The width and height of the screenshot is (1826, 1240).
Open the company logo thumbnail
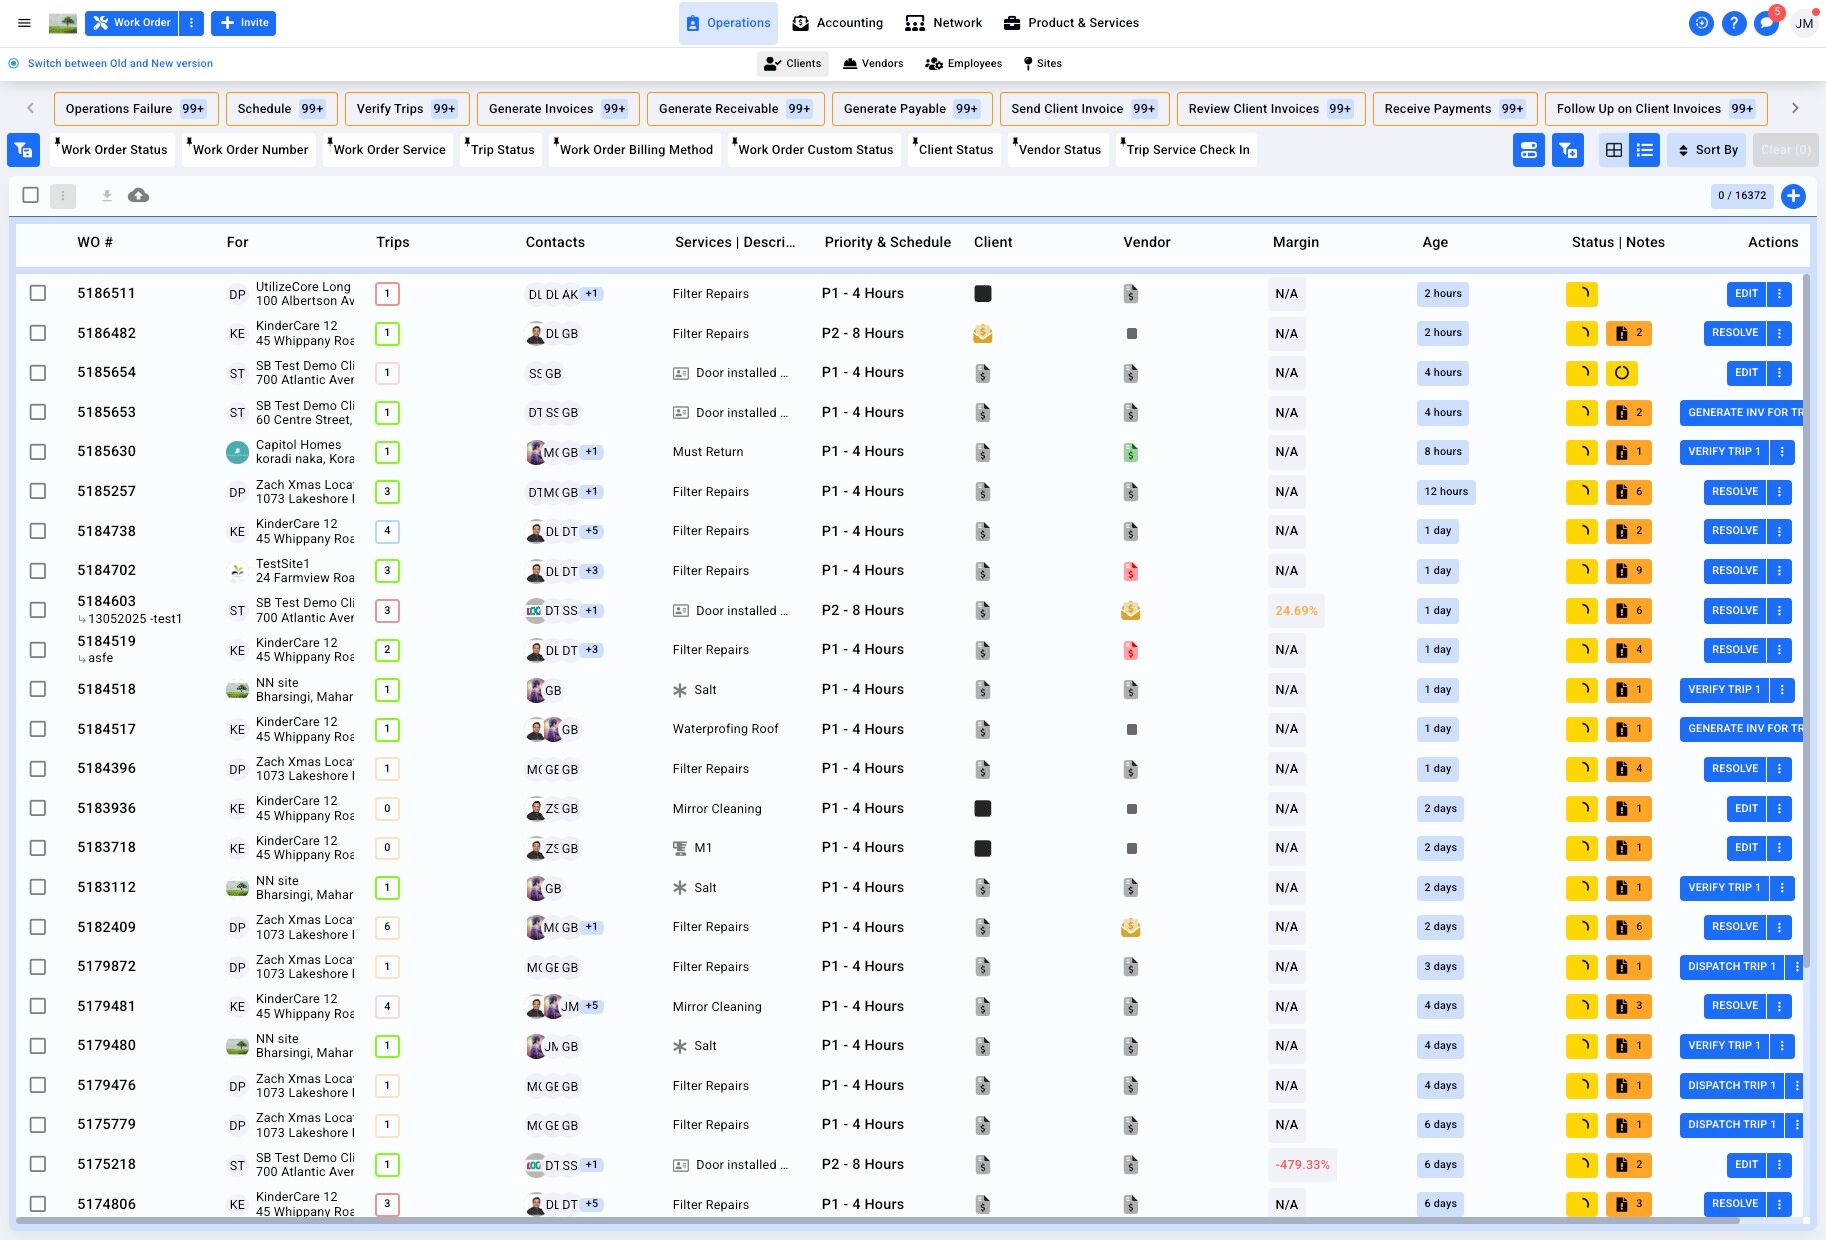pos(63,23)
